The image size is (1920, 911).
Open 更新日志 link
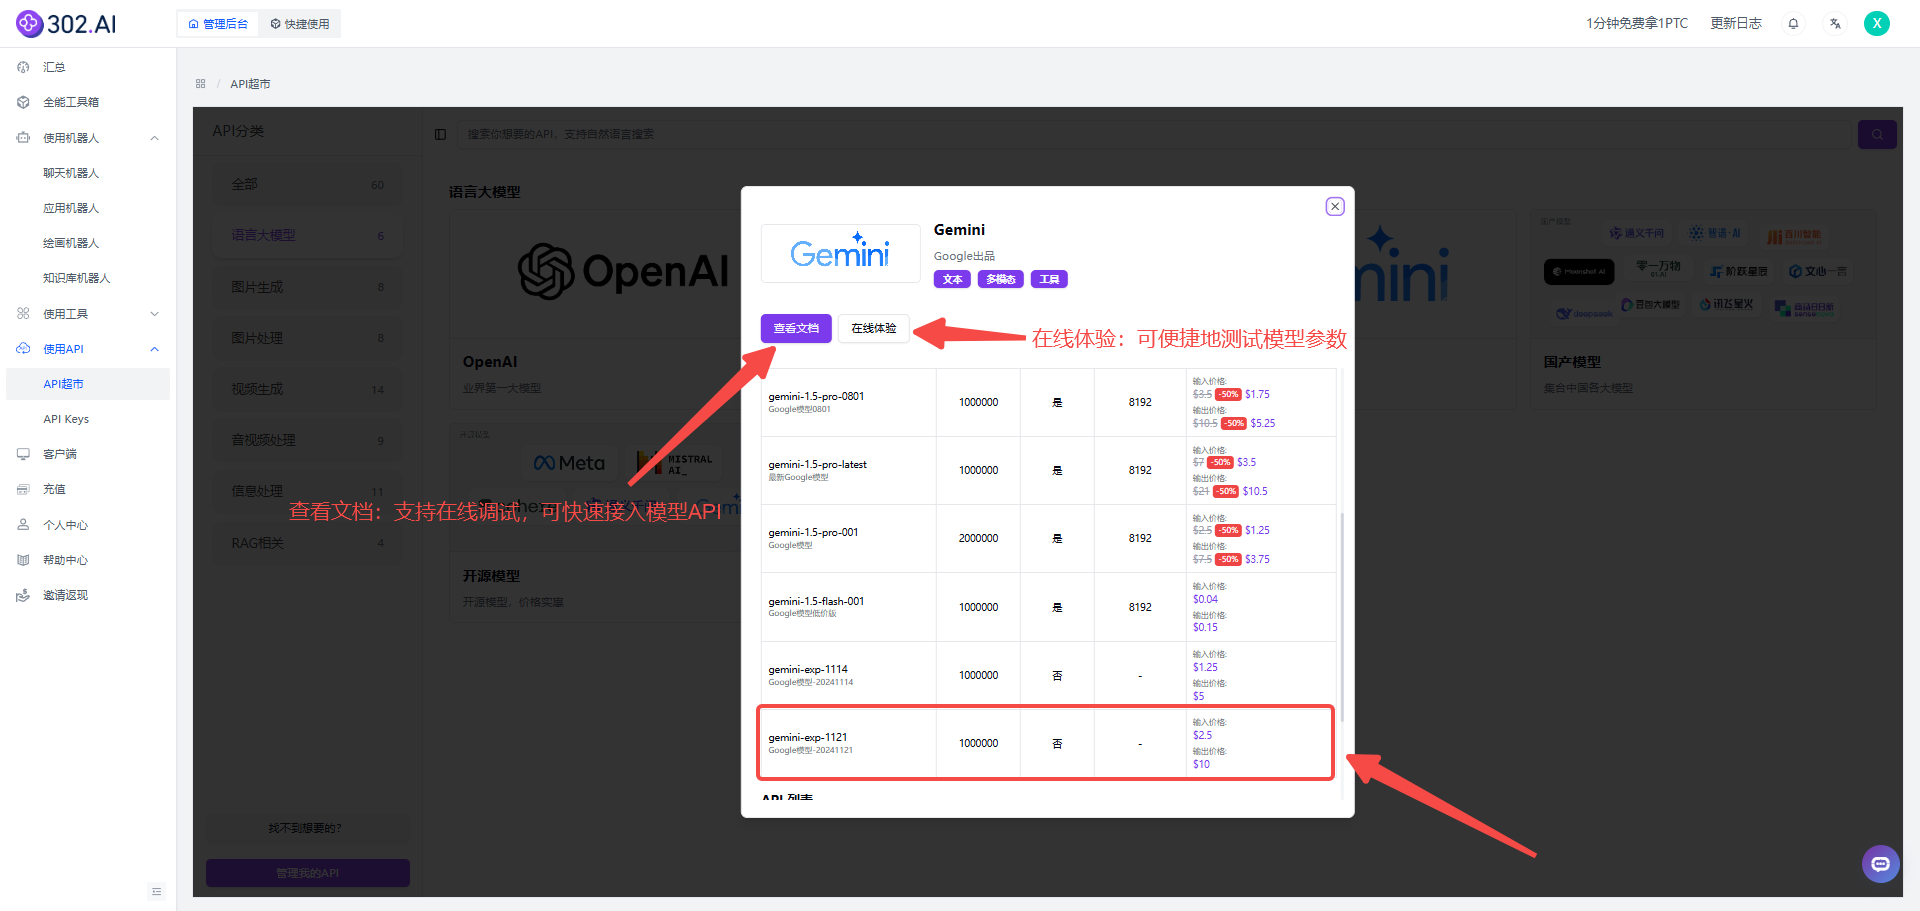click(x=1736, y=23)
